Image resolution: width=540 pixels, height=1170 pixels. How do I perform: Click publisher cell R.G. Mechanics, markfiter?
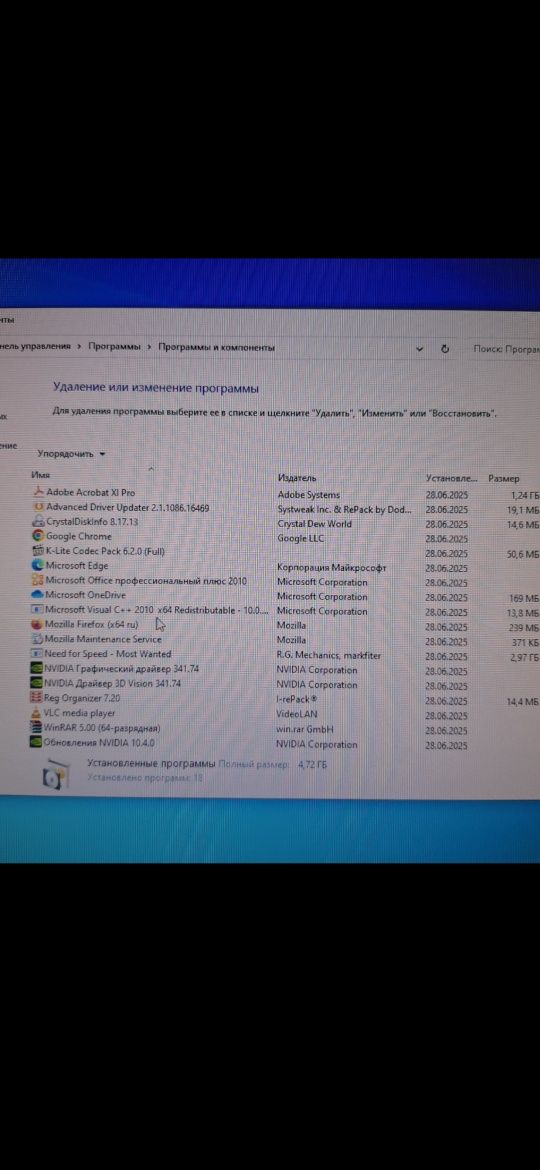click(328, 656)
